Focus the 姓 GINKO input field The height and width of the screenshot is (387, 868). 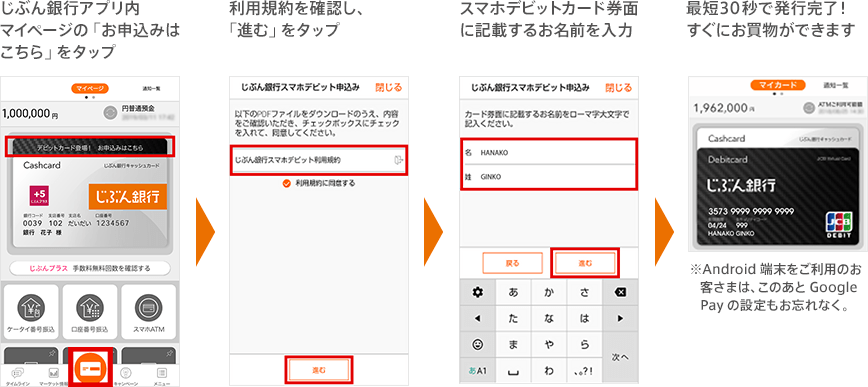(549, 177)
